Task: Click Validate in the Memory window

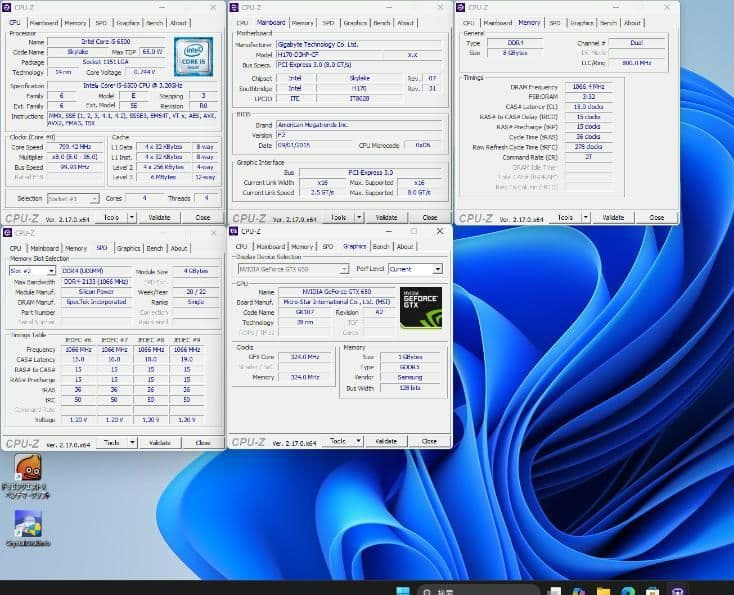Action: pyautogui.click(x=613, y=217)
